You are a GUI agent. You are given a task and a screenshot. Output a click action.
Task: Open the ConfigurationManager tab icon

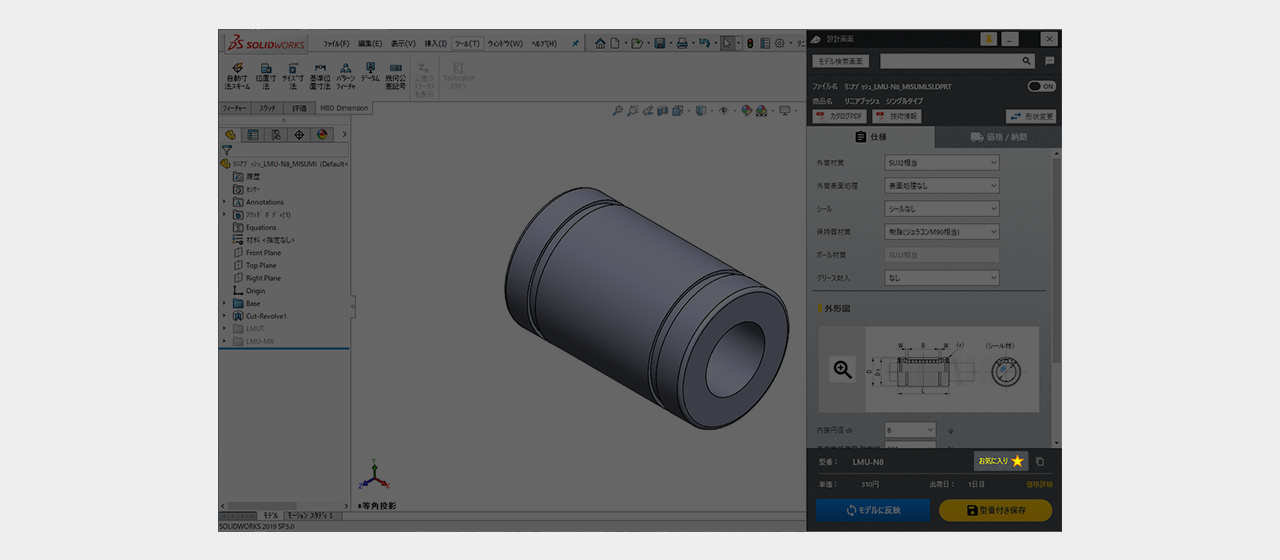pyautogui.click(x=276, y=134)
